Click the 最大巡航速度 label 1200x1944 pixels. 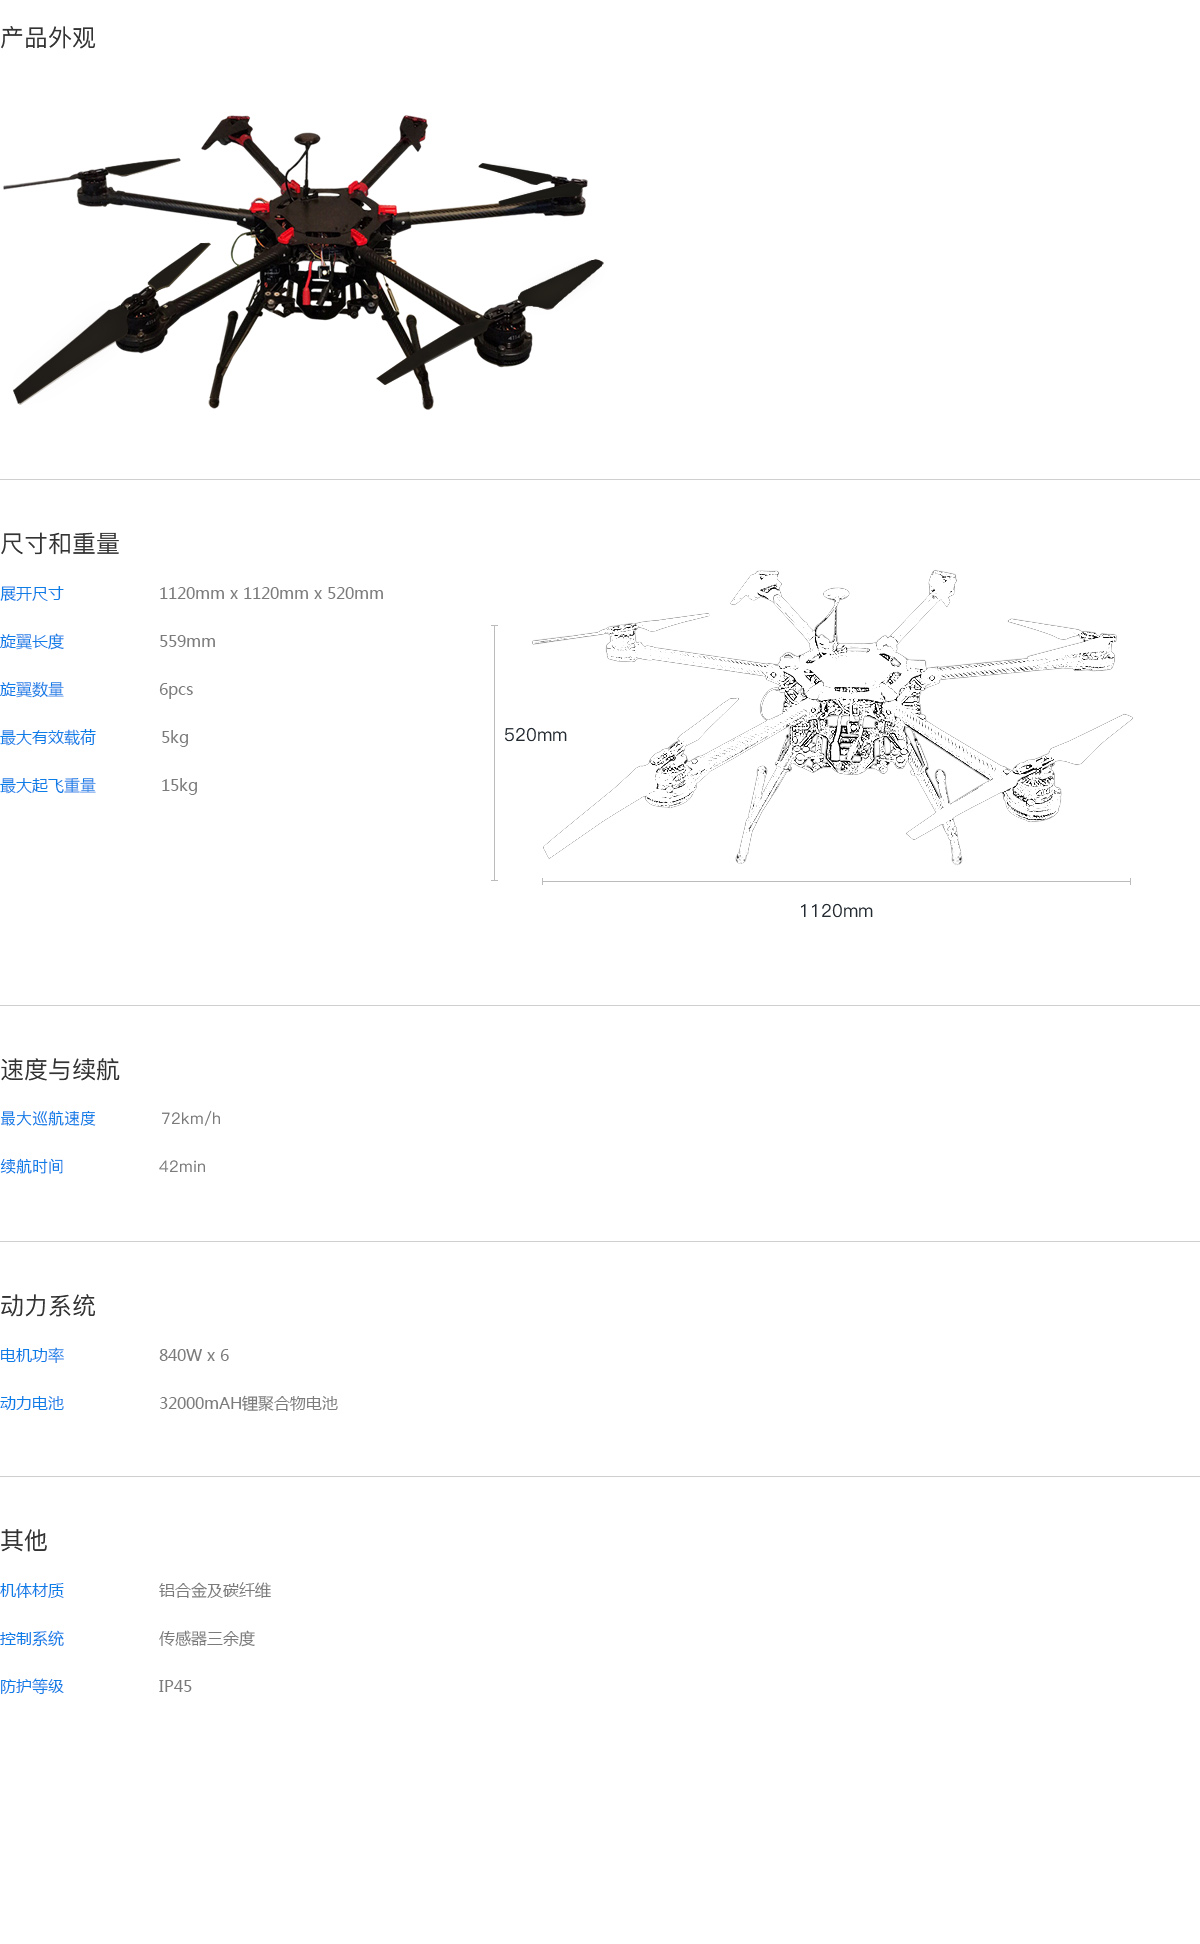[48, 1119]
